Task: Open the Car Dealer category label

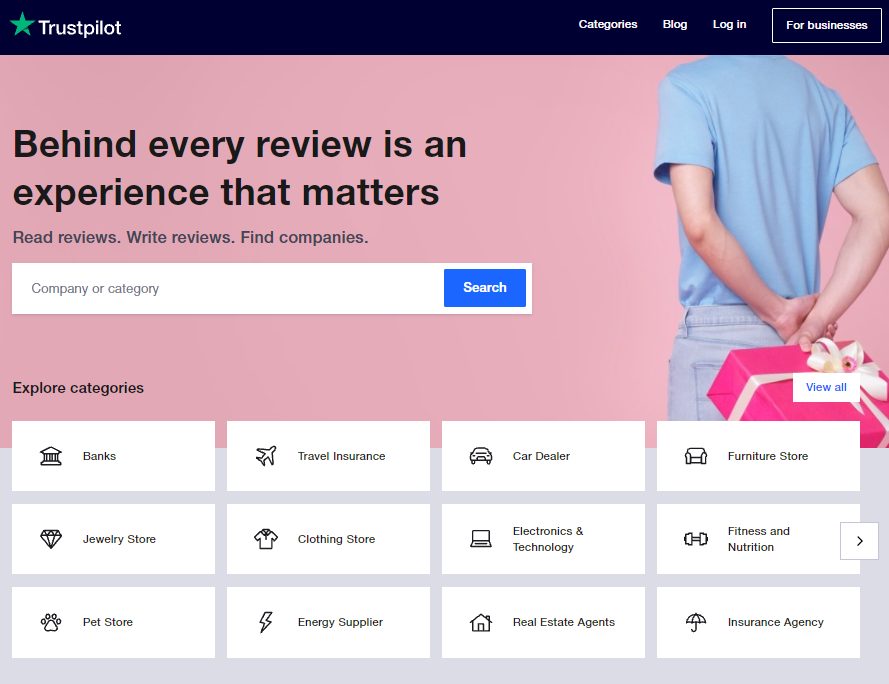Action: tap(541, 456)
